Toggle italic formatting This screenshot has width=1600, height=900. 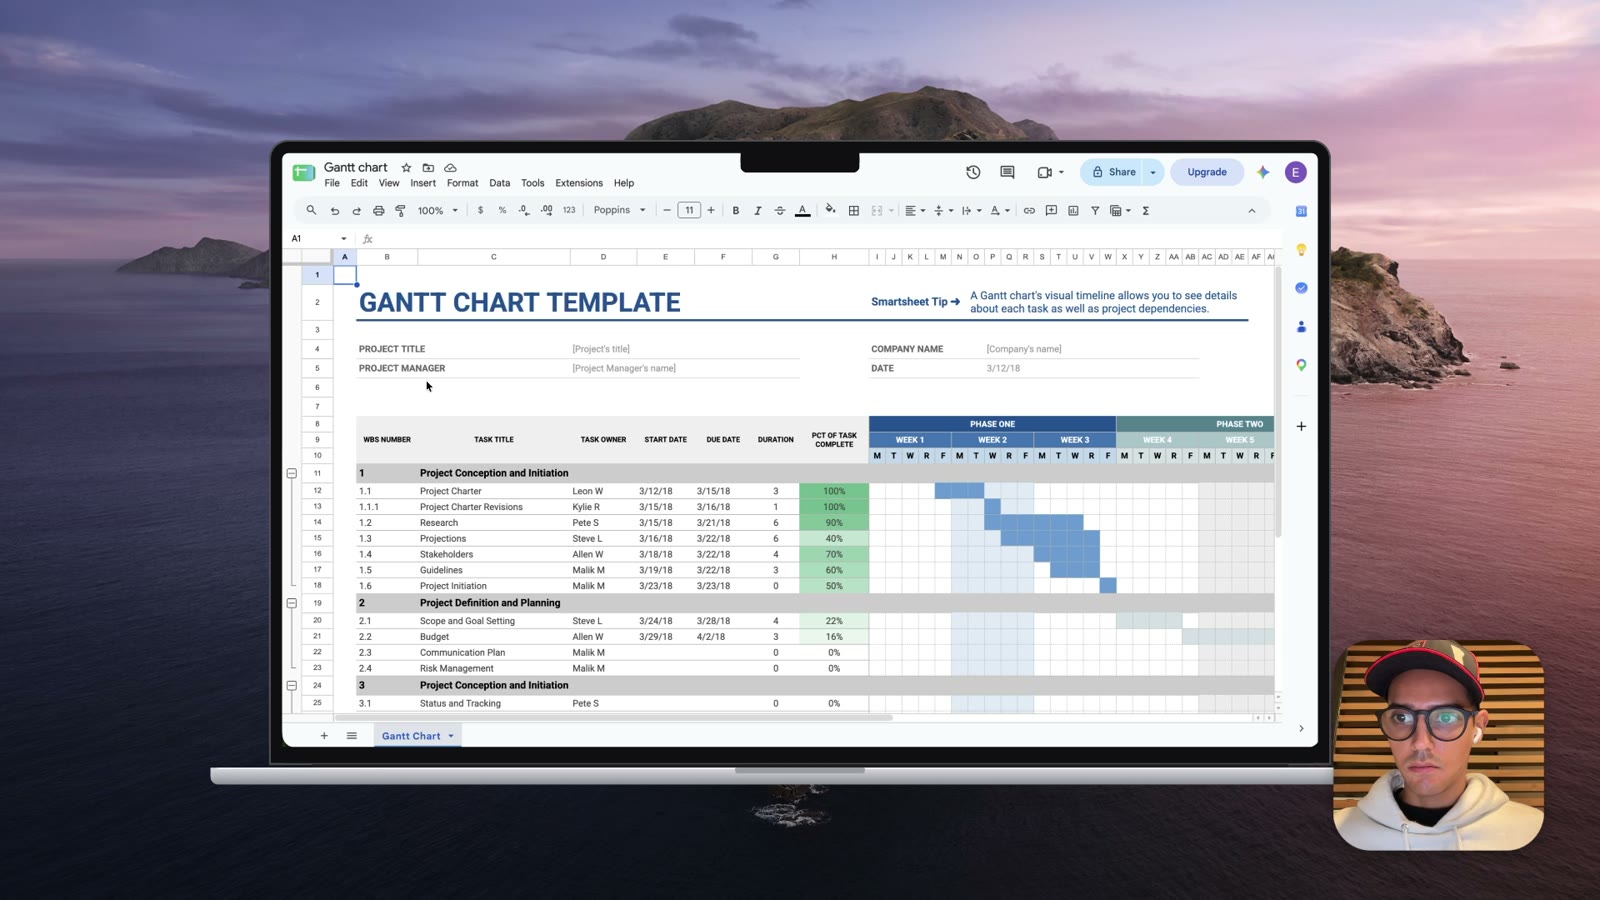[758, 211]
